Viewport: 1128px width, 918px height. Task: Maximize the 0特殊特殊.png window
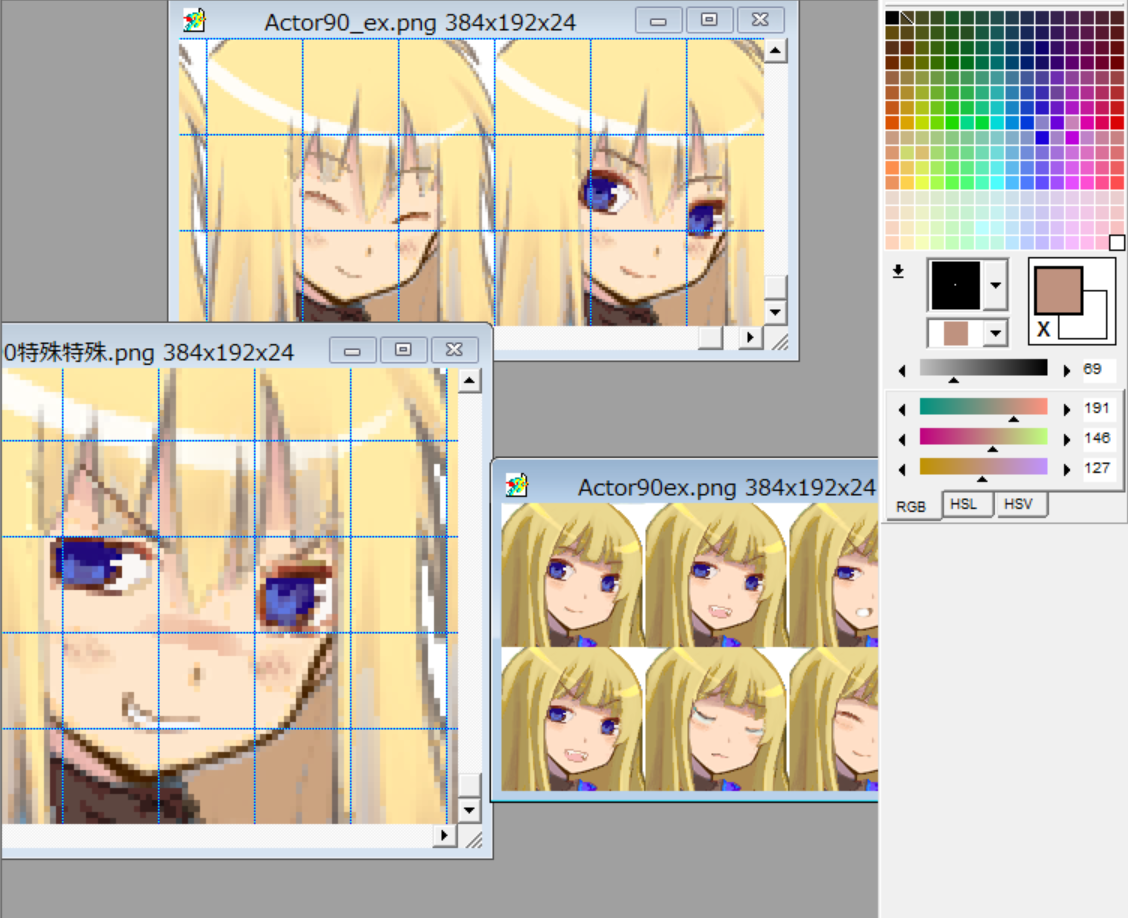(403, 350)
